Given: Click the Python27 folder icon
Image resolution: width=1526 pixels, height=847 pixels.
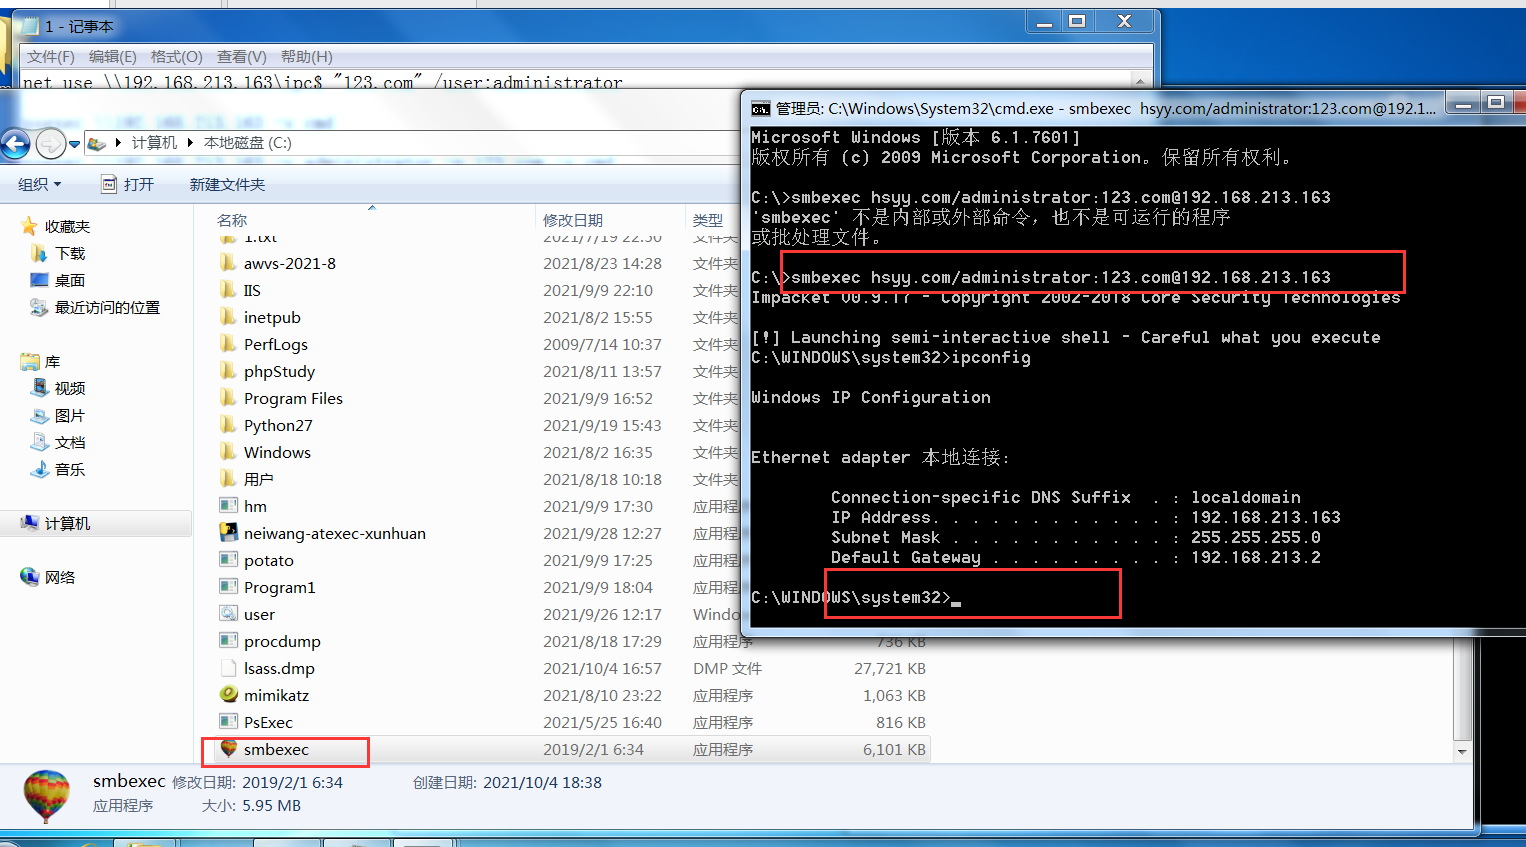Looking at the screenshot, I should tap(229, 425).
